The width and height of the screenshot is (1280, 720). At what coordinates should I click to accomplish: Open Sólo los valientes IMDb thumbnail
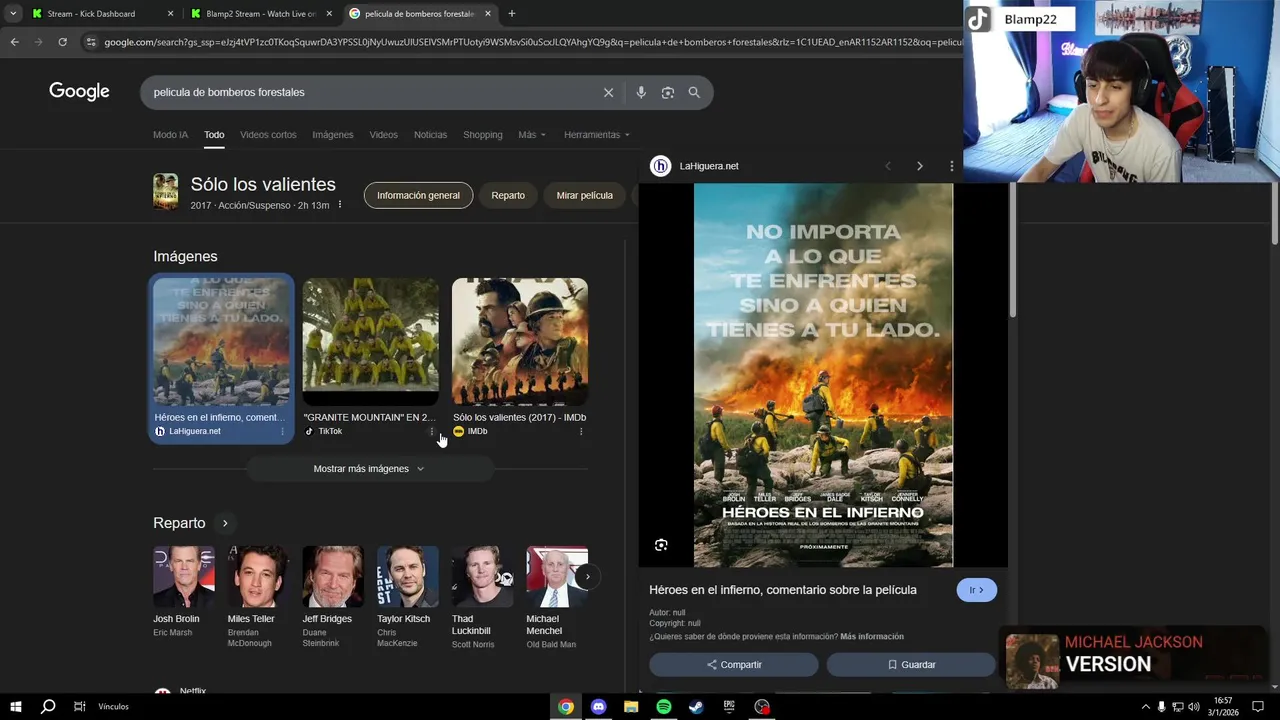(x=519, y=342)
